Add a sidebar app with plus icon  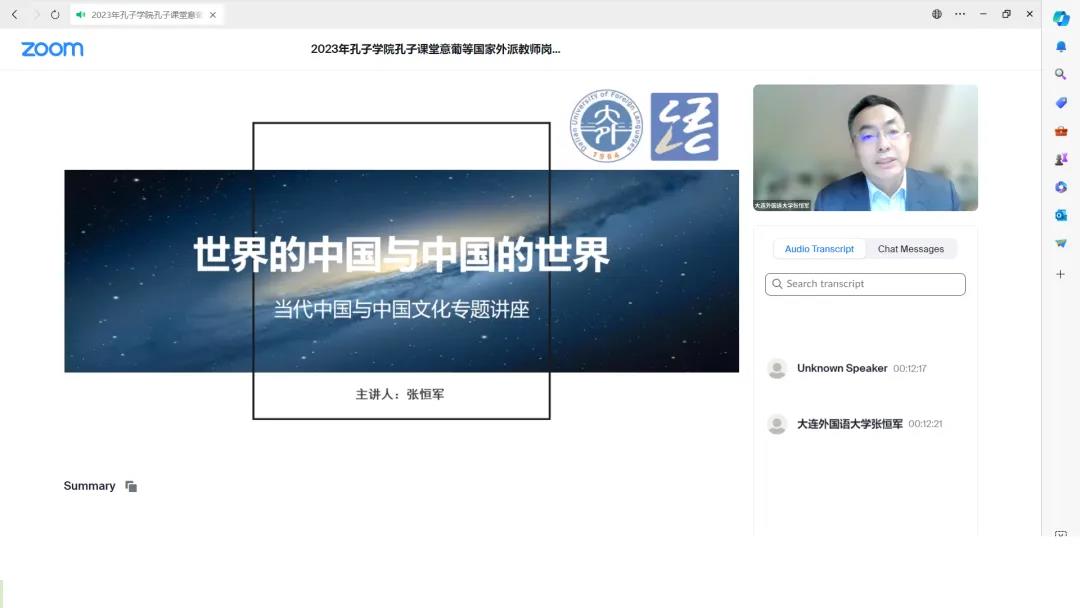[x=1061, y=274]
